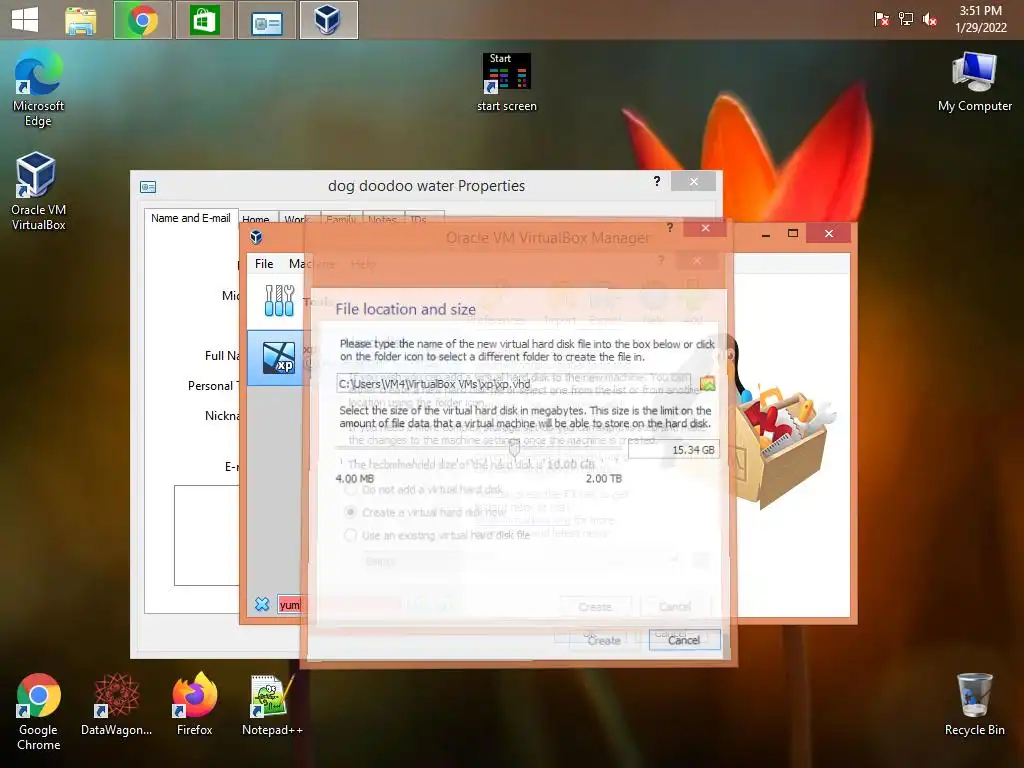Click the VirtualBox cube title bar icon
The height and width of the screenshot is (768, 1024).
(256, 237)
